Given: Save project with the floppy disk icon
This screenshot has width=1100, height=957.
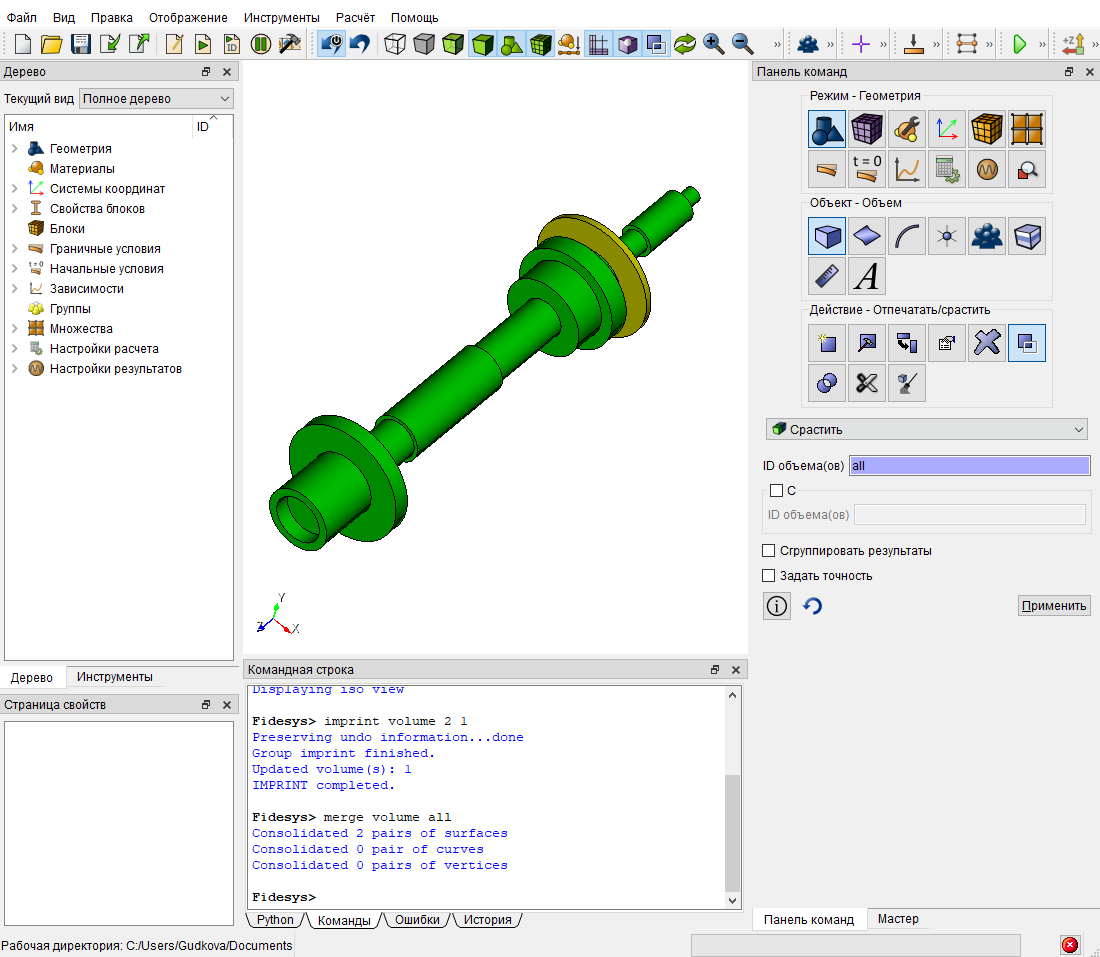Looking at the screenshot, I should (x=81, y=44).
